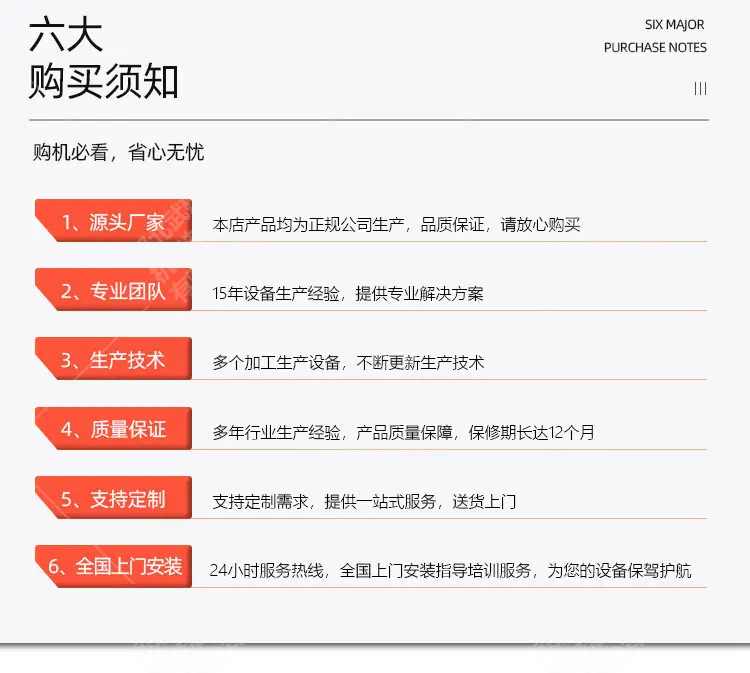Click text '本店产品均为正规公司生产，品质保证，请放心购买'
The width and height of the screenshot is (750, 673).
397,224
